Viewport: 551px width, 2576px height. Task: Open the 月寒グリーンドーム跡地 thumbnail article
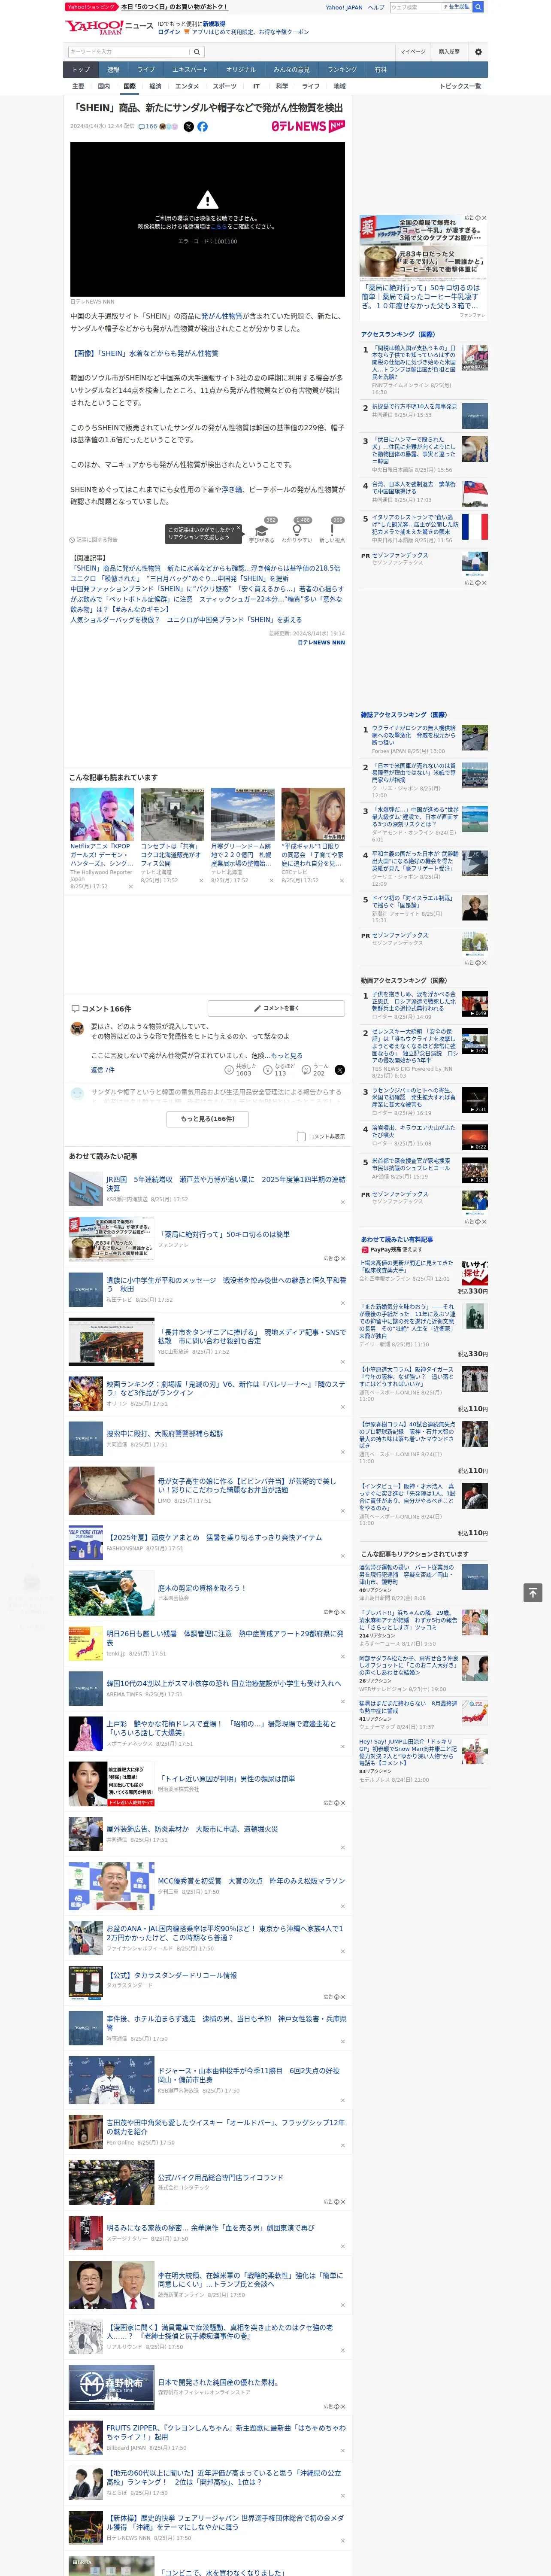tap(242, 814)
